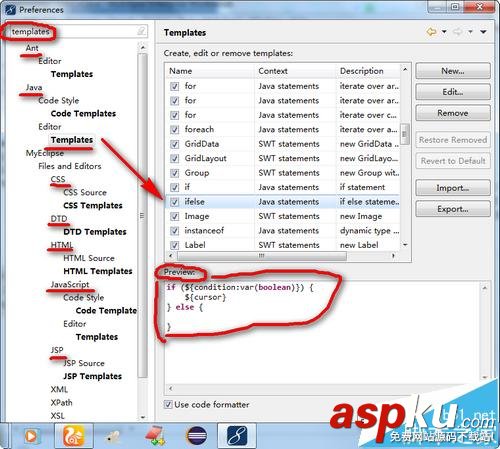This screenshot has width=500, height=449.
Task: Uncheck the GridLayout template checkbox
Action: pyautogui.click(x=174, y=158)
